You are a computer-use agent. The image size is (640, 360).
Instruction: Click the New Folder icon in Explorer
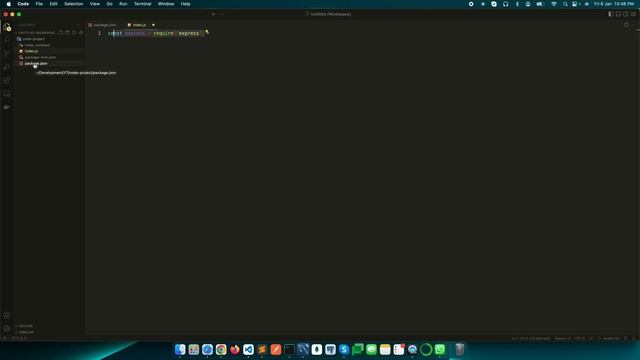click(68, 32)
